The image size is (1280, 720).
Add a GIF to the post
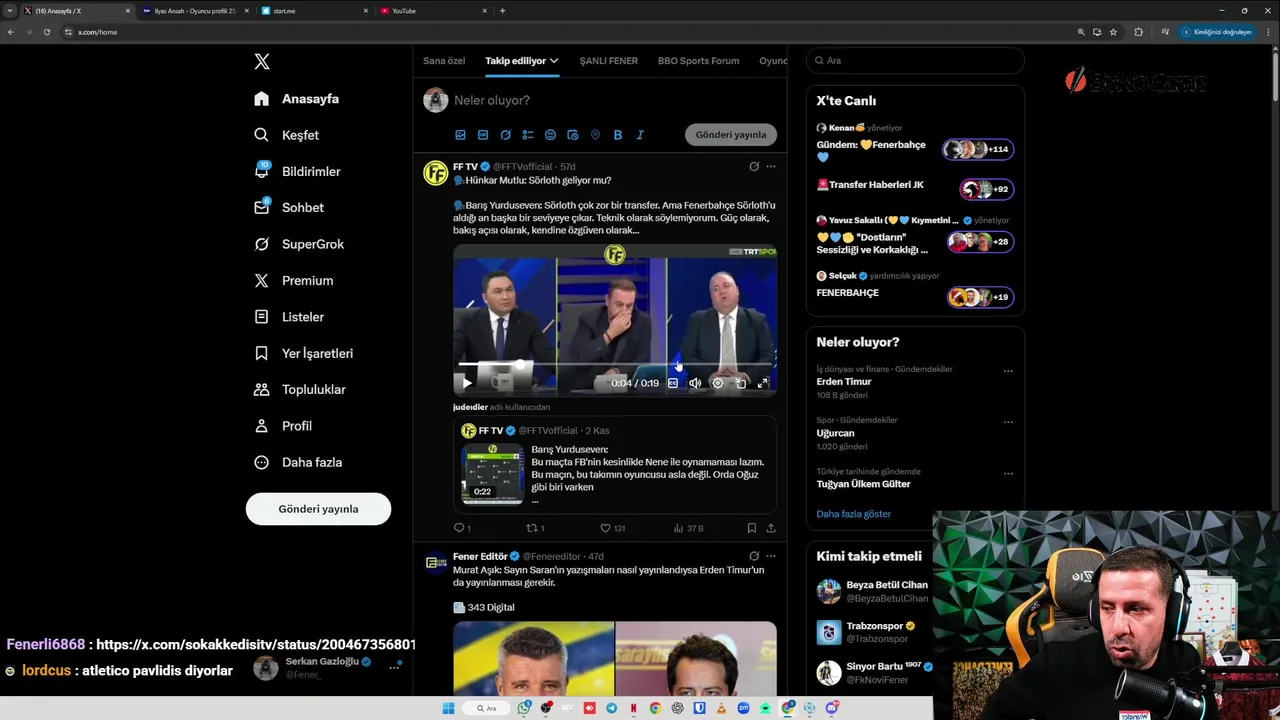click(483, 135)
